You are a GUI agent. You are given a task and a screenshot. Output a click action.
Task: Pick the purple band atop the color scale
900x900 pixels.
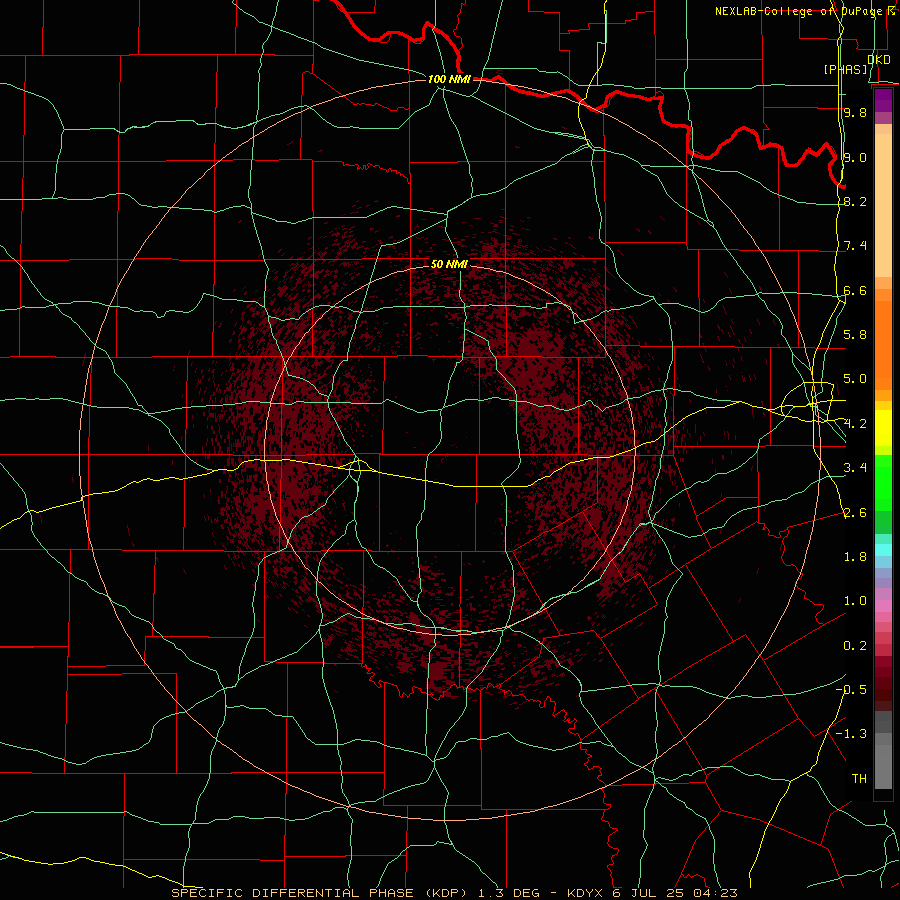coord(883,101)
